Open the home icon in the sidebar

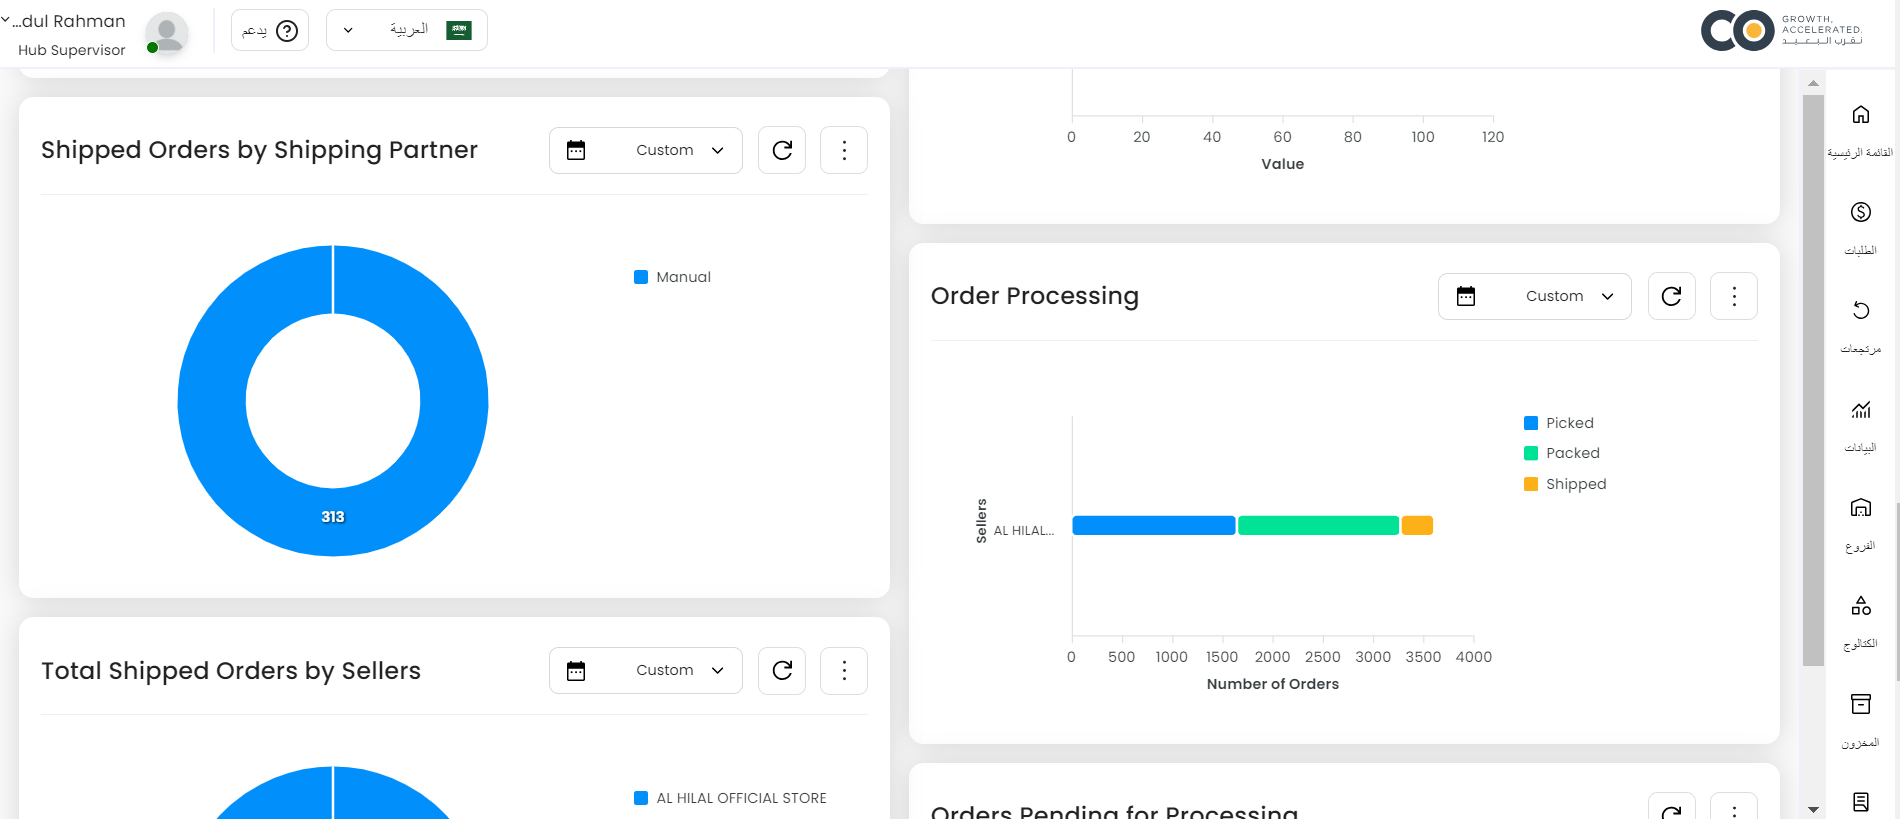(1860, 115)
